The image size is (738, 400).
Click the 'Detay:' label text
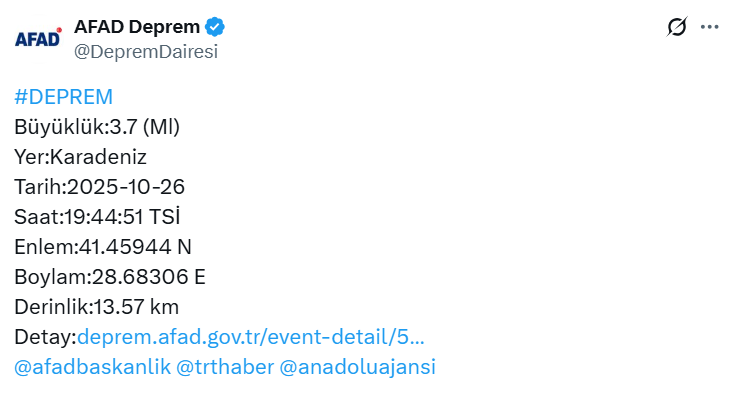click(x=45, y=336)
